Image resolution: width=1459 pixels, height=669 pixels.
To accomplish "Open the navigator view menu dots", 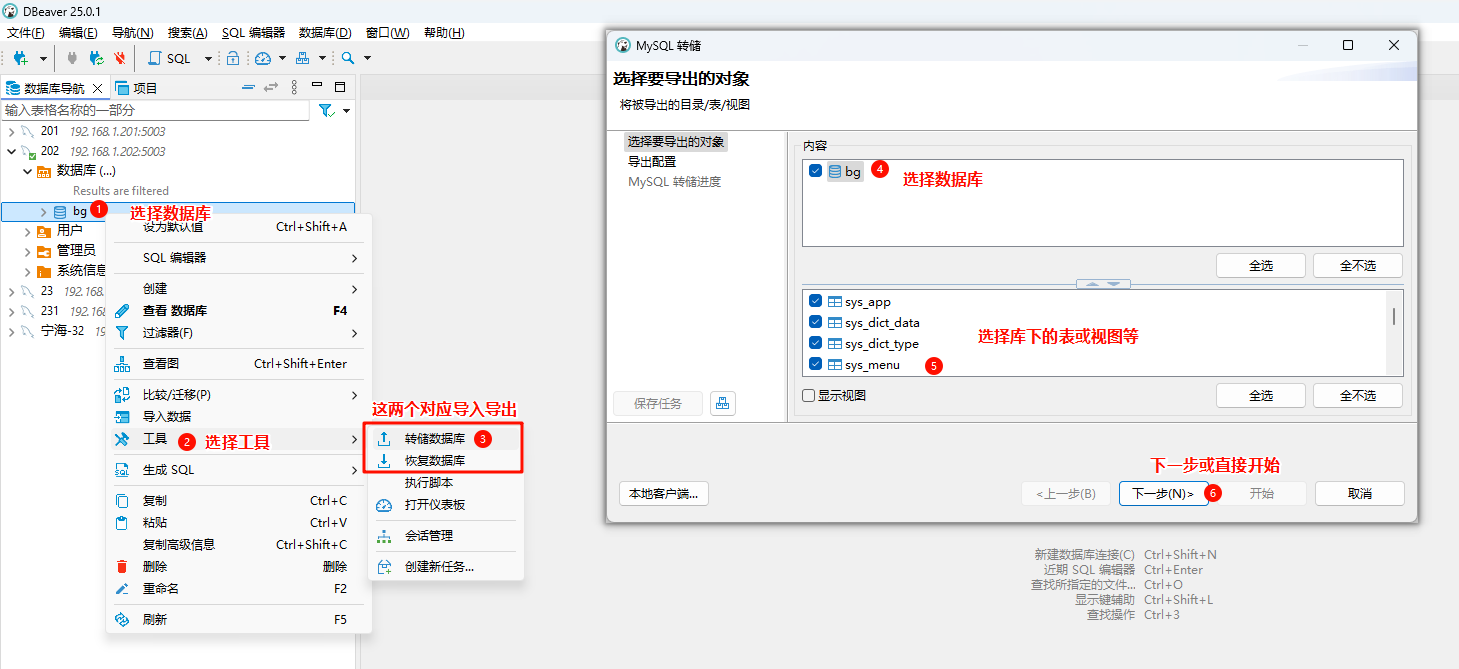I will 294,87.
